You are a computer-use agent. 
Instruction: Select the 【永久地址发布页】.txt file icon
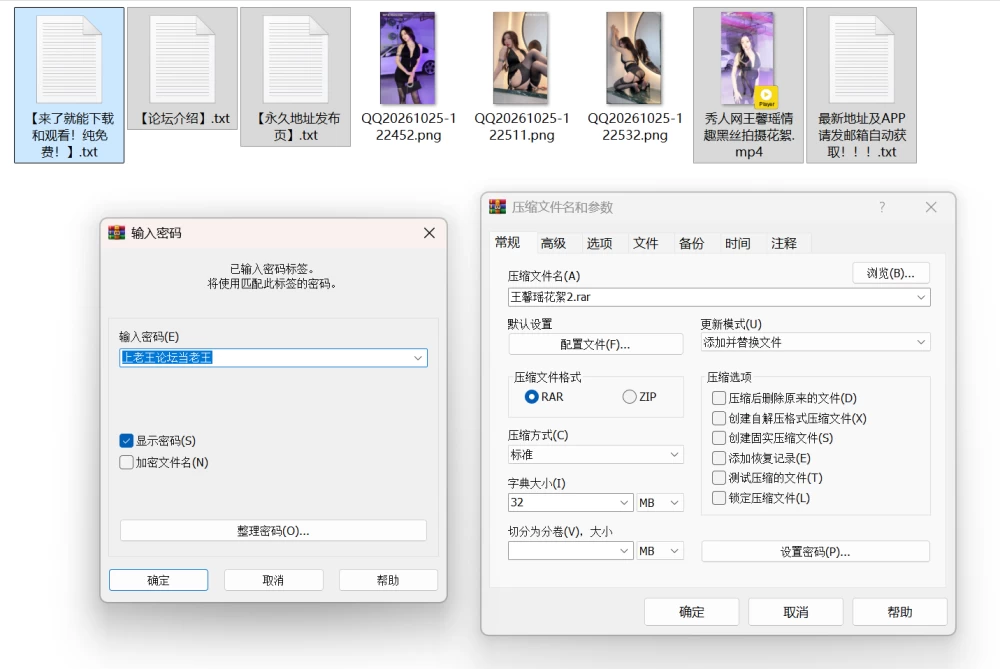[295, 59]
